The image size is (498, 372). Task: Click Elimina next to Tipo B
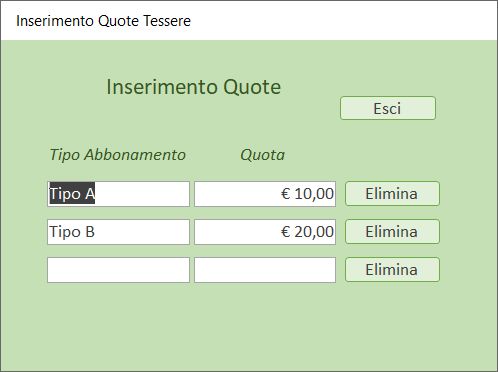point(392,232)
